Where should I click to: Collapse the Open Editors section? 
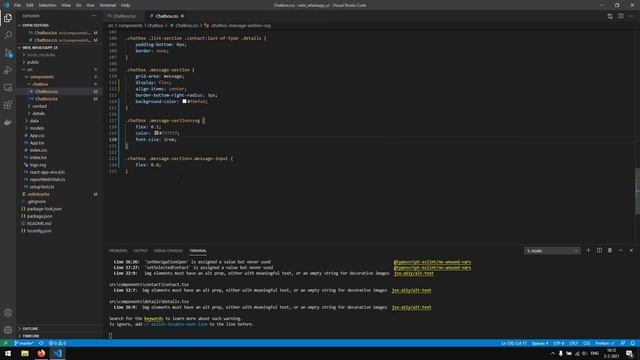(36, 25)
